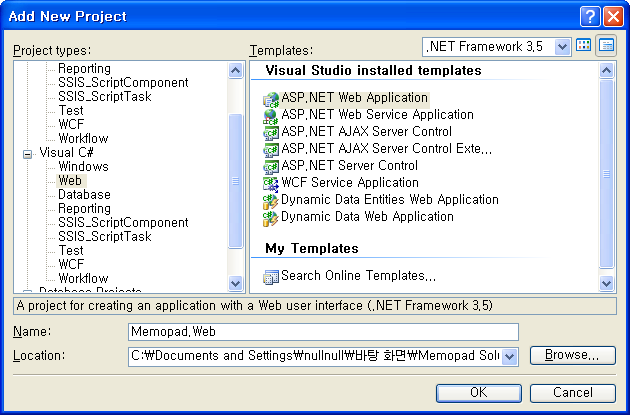Click the Dynamic Data Web Application icon

point(271,218)
